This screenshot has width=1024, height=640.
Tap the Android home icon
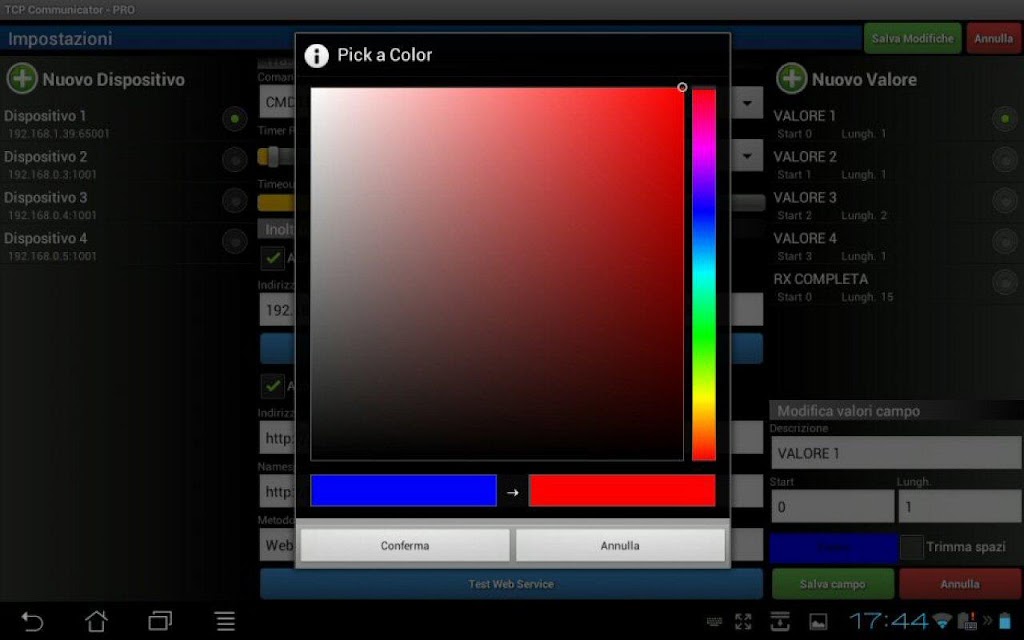[96, 620]
